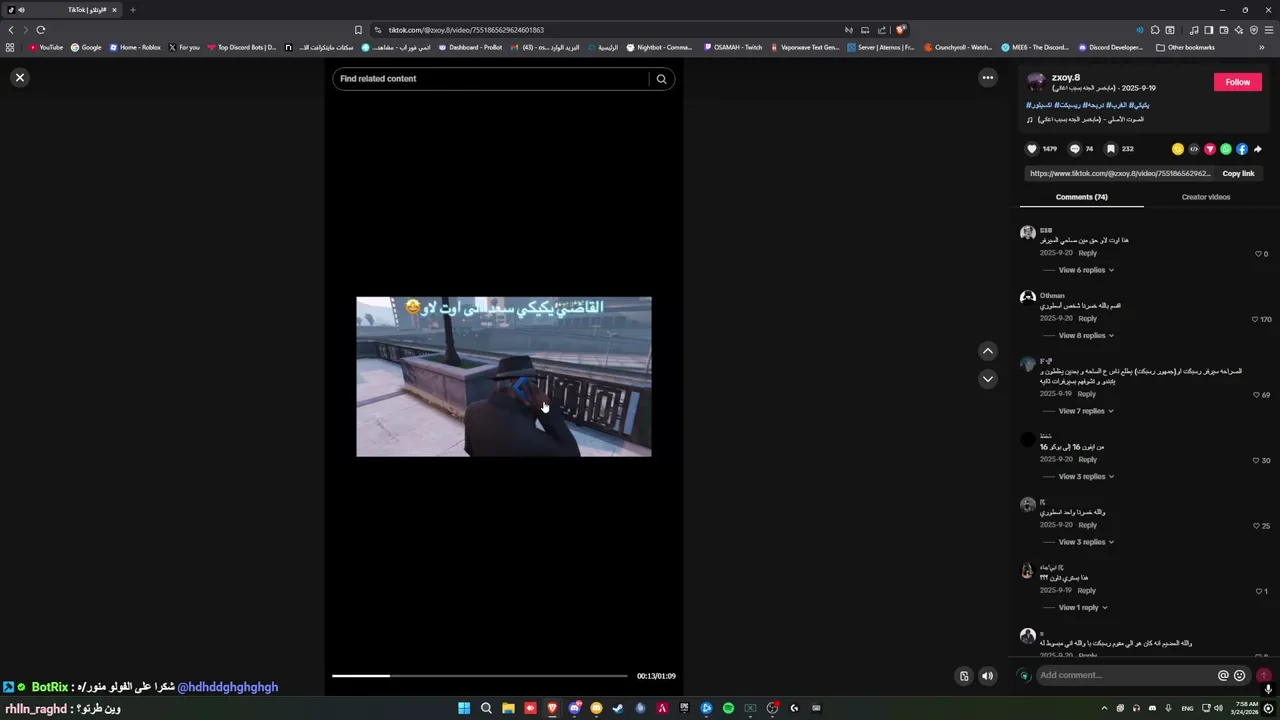Like the video with the heart icon
Image resolution: width=1280 pixels, height=720 pixels.
pos(1032,149)
